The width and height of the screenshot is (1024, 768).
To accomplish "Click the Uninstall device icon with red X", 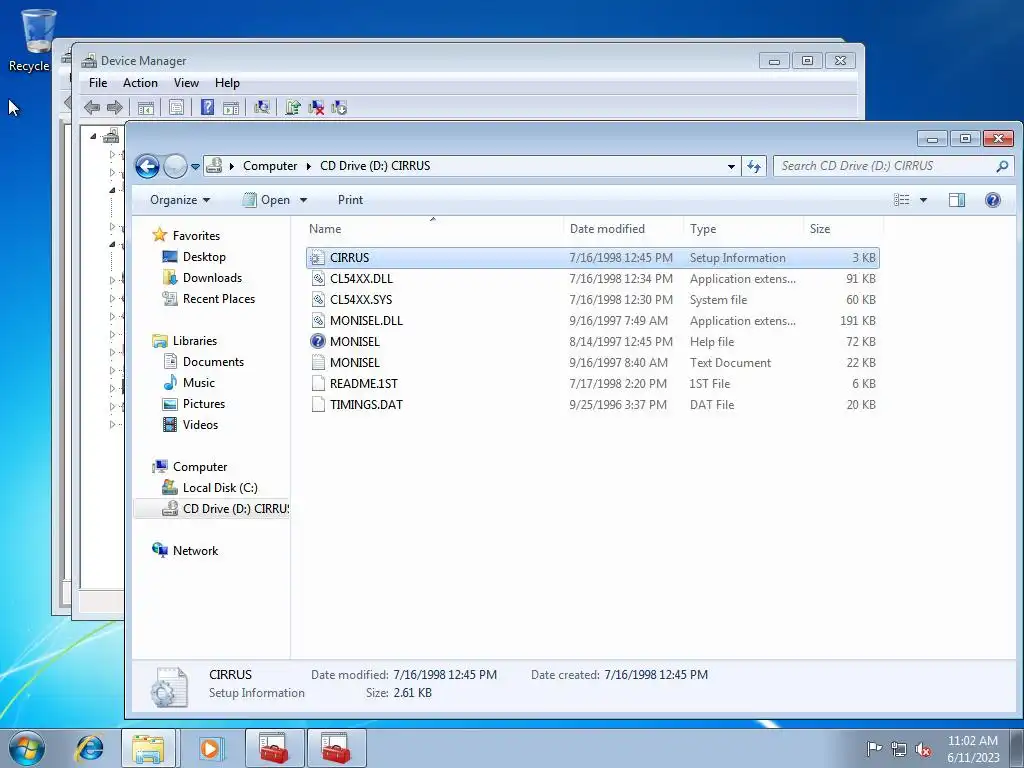I will pos(316,107).
